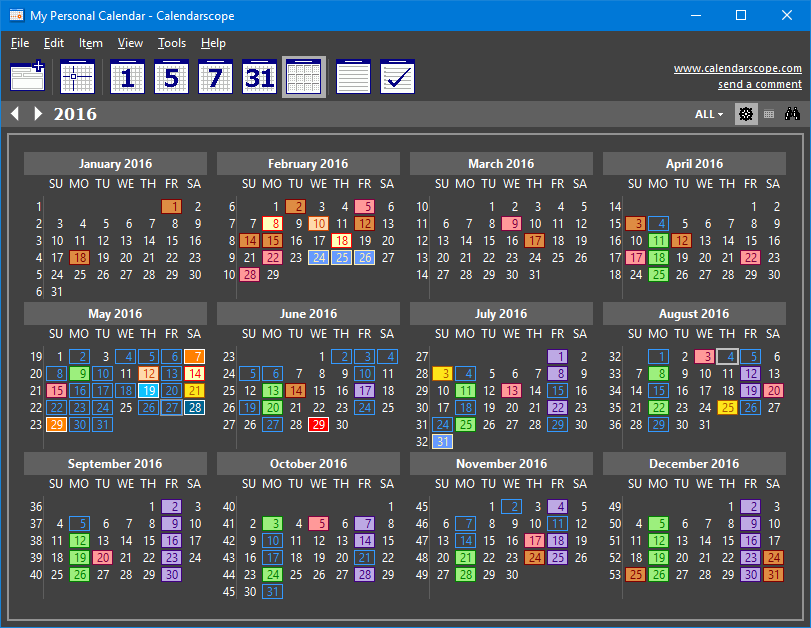This screenshot has height=628, width=811.
Task: Toggle the gear holidays filter button
Action: click(x=746, y=114)
